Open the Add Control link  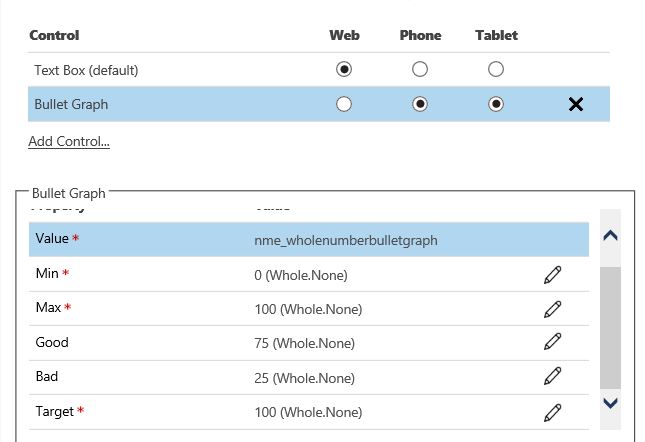tap(69, 141)
